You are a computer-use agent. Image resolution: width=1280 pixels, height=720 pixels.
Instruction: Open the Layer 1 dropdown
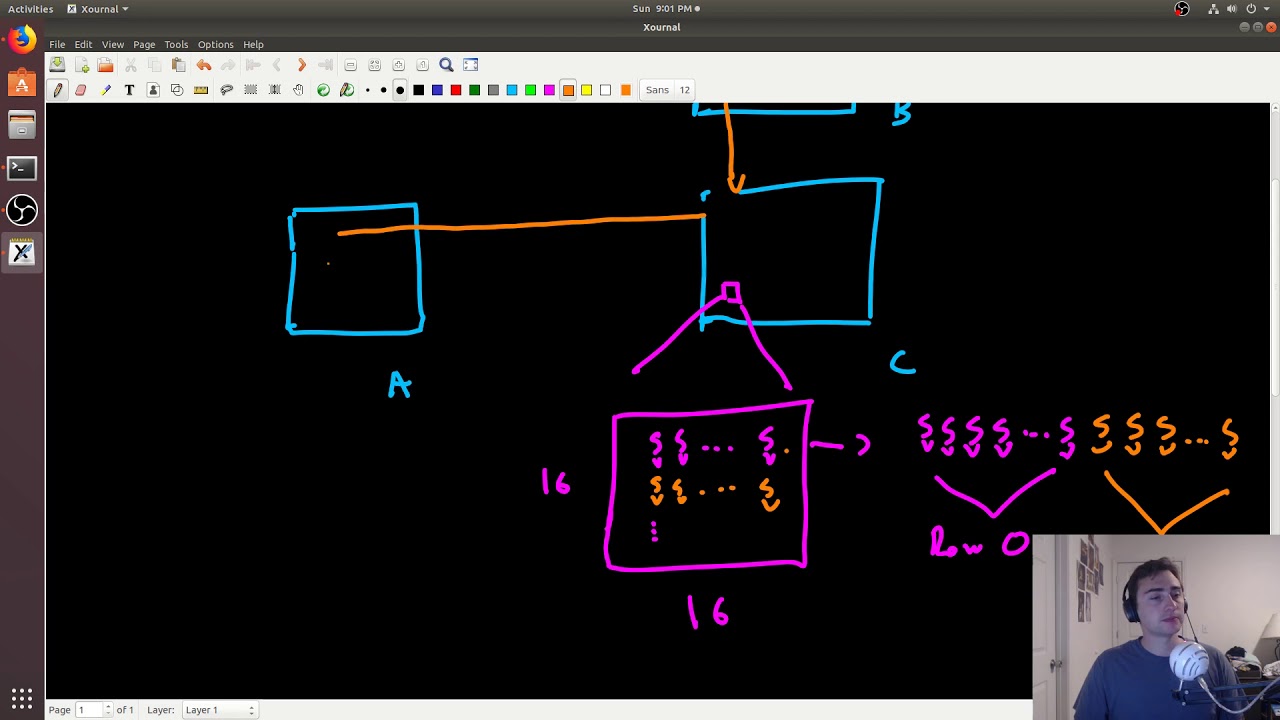click(x=219, y=710)
